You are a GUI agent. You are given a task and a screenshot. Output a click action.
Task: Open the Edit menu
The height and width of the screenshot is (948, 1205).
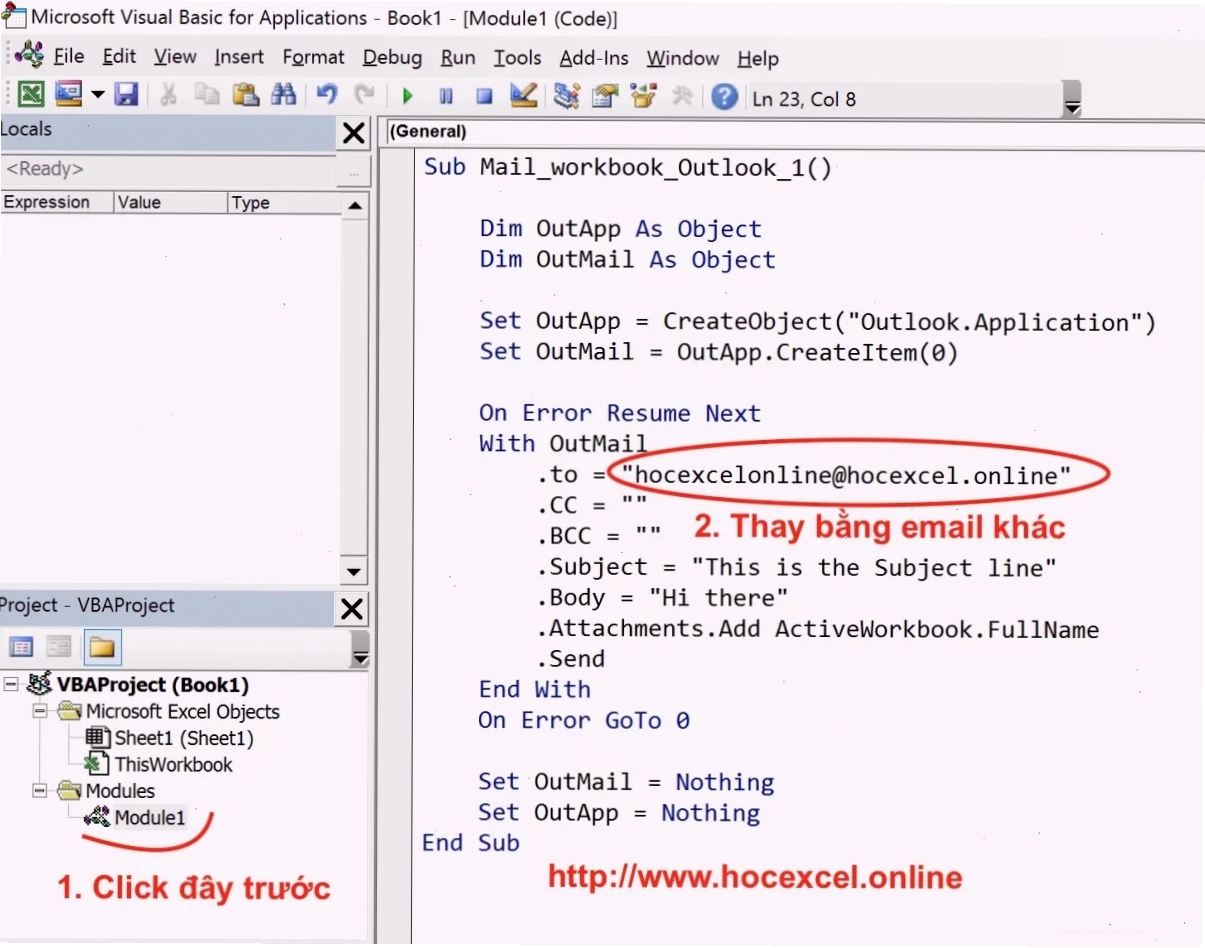[119, 57]
